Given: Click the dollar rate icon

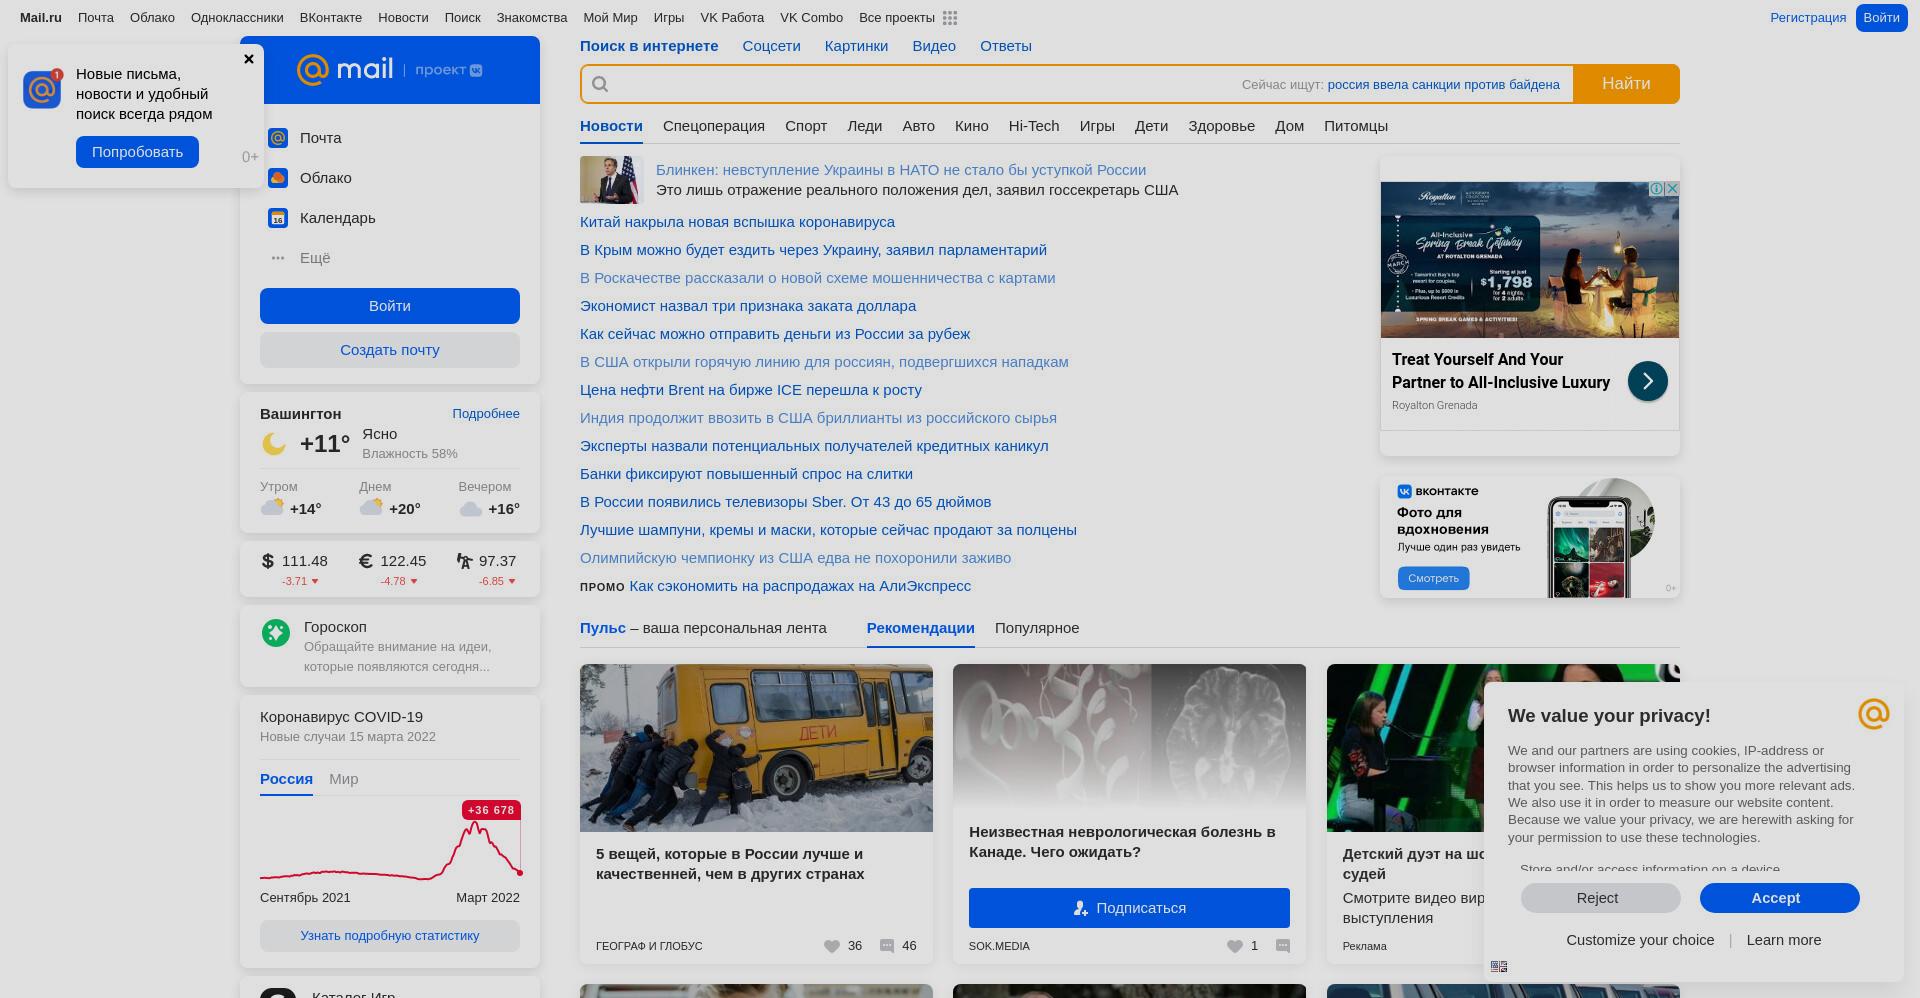Looking at the screenshot, I should [x=267, y=561].
